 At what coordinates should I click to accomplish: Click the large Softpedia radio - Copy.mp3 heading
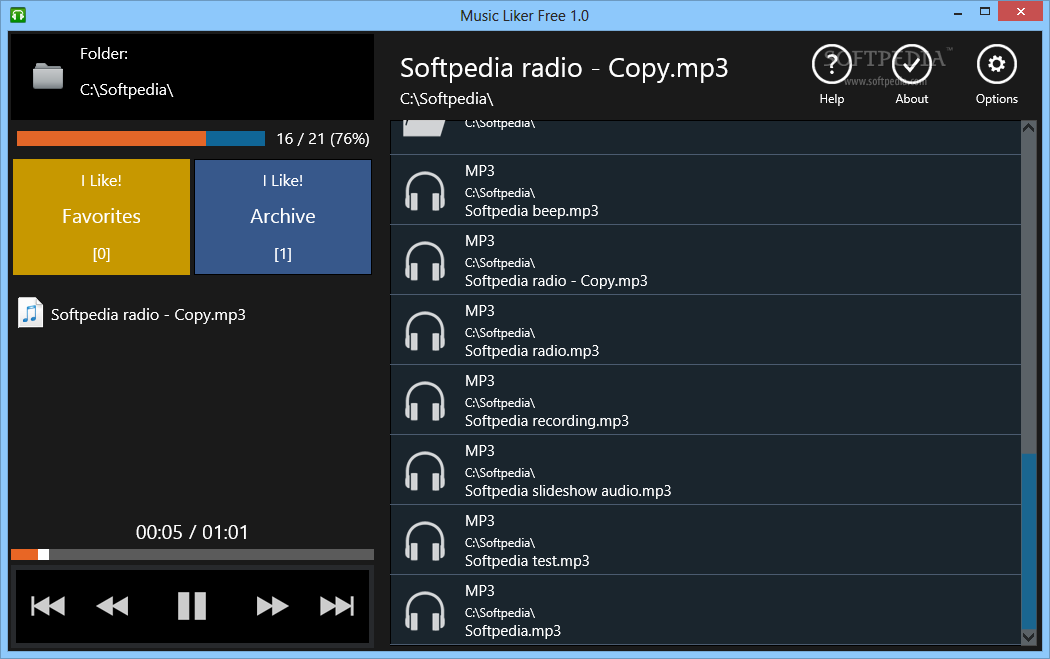[x=564, y=68]
